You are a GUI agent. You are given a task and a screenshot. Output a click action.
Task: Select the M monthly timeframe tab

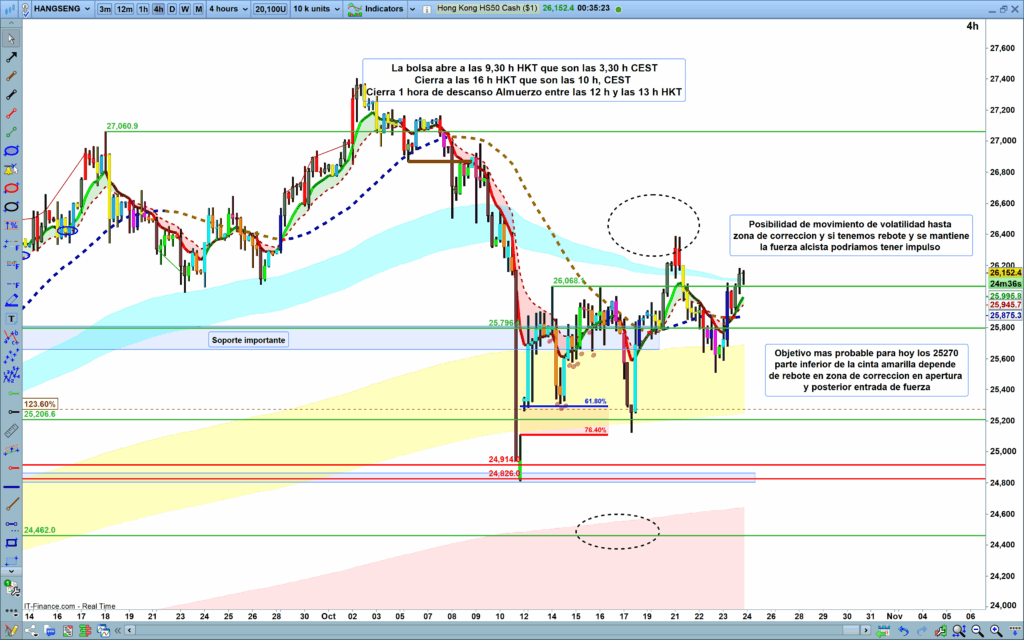pyautogui.click(x=198, y=8)
